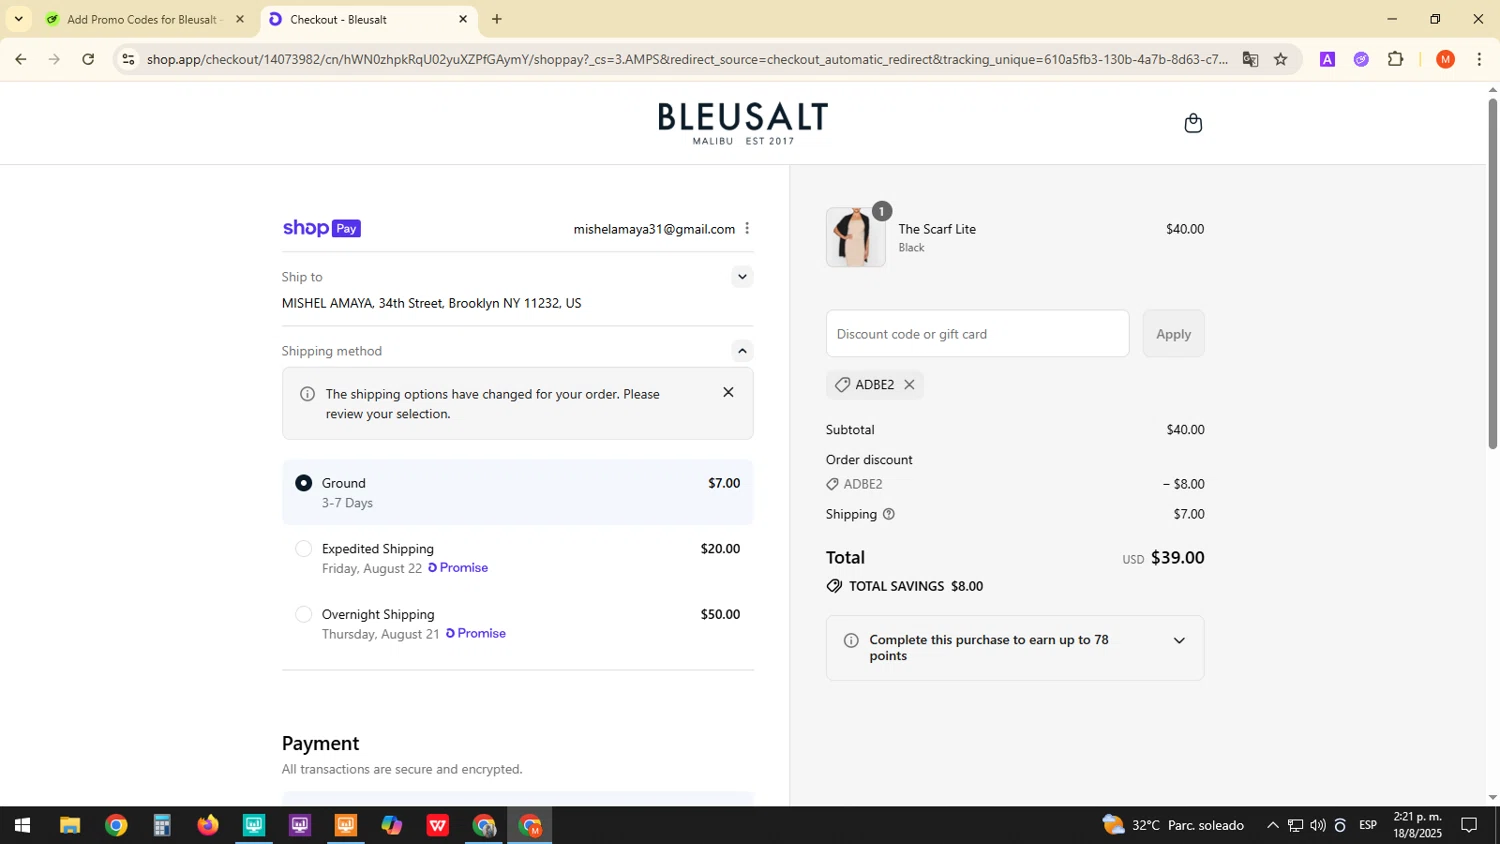1500x844 pixels.
Task: Reload the checkout page
Action: pos(88,59)
